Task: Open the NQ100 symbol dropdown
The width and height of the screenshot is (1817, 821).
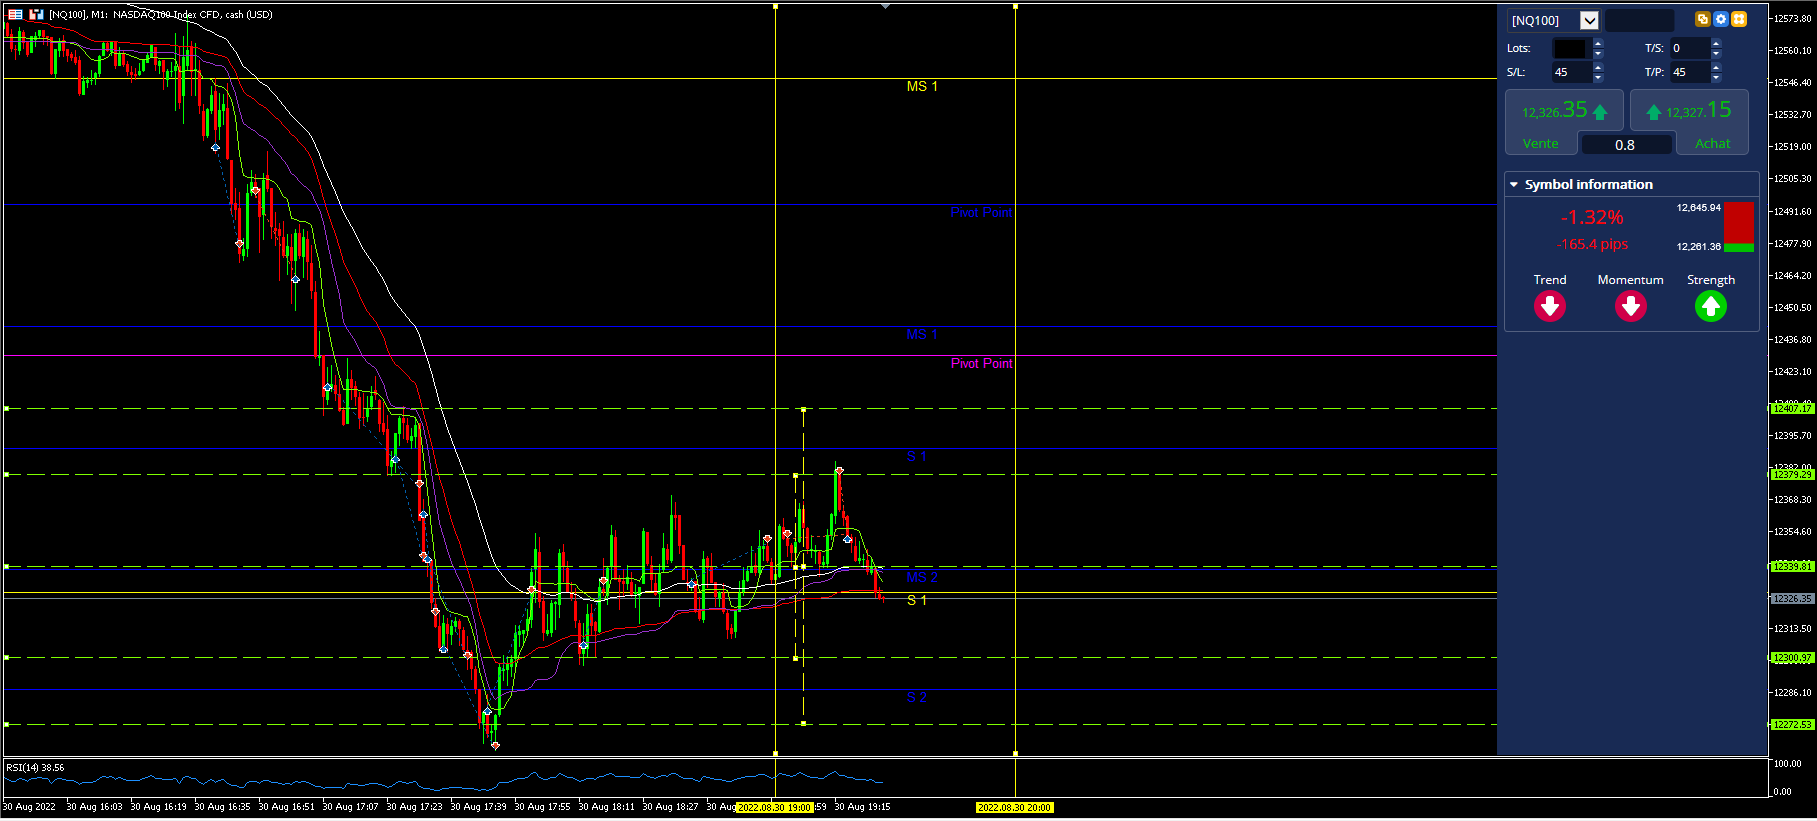Action: [x=1589, y=20]
